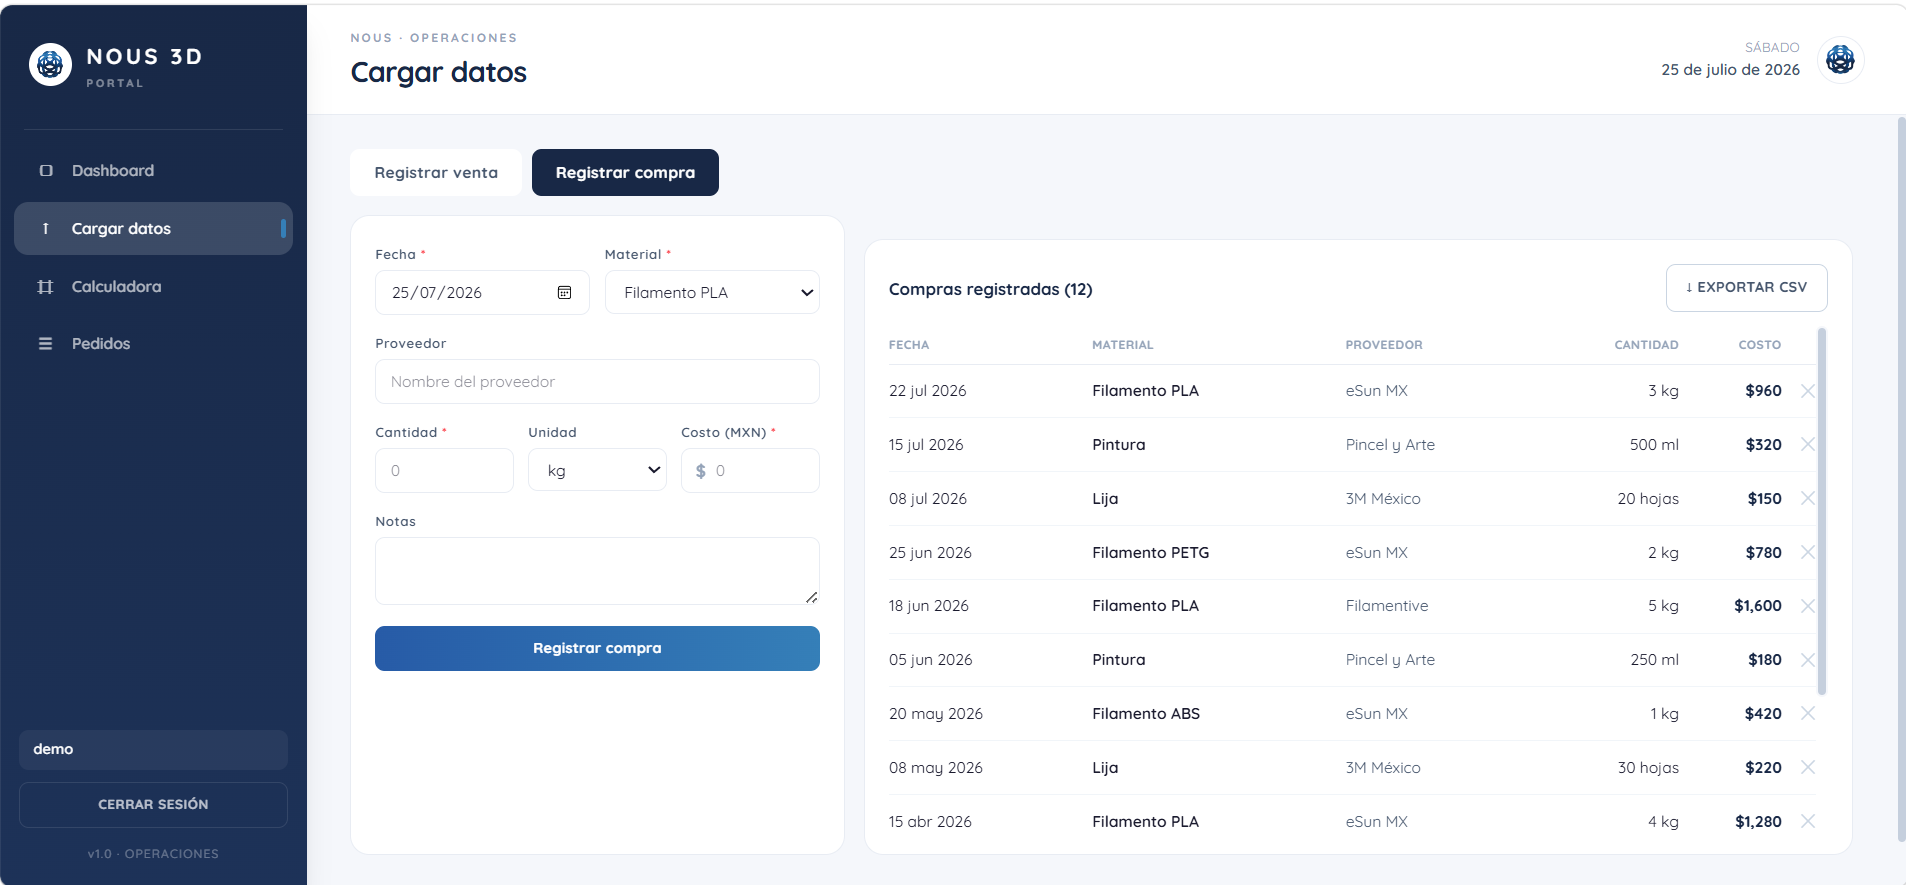Click the calendar icon in Fecha field
This screenshot has height=885, width=1906.
(x=564, y=293)
